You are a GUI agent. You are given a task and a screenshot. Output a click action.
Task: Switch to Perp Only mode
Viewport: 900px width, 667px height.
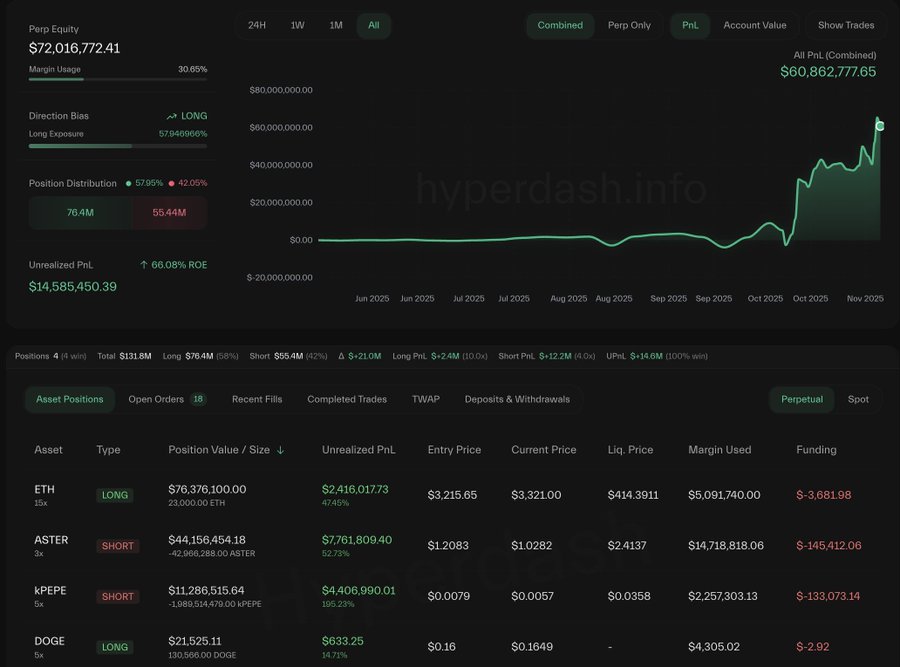click(629, 26)
